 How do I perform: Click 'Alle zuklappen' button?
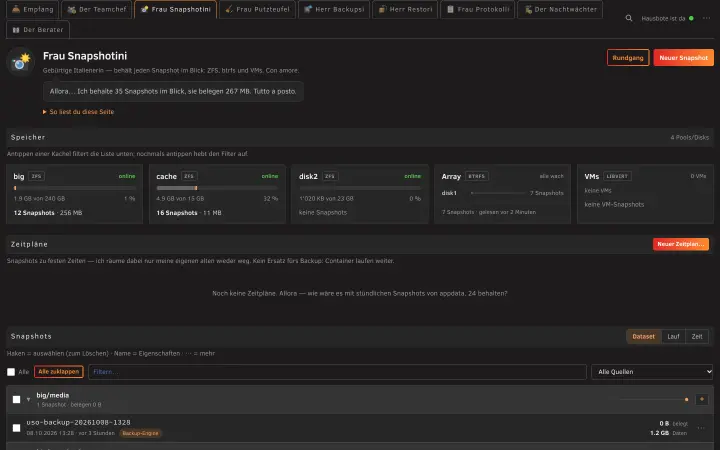click(x=59, y=371)
